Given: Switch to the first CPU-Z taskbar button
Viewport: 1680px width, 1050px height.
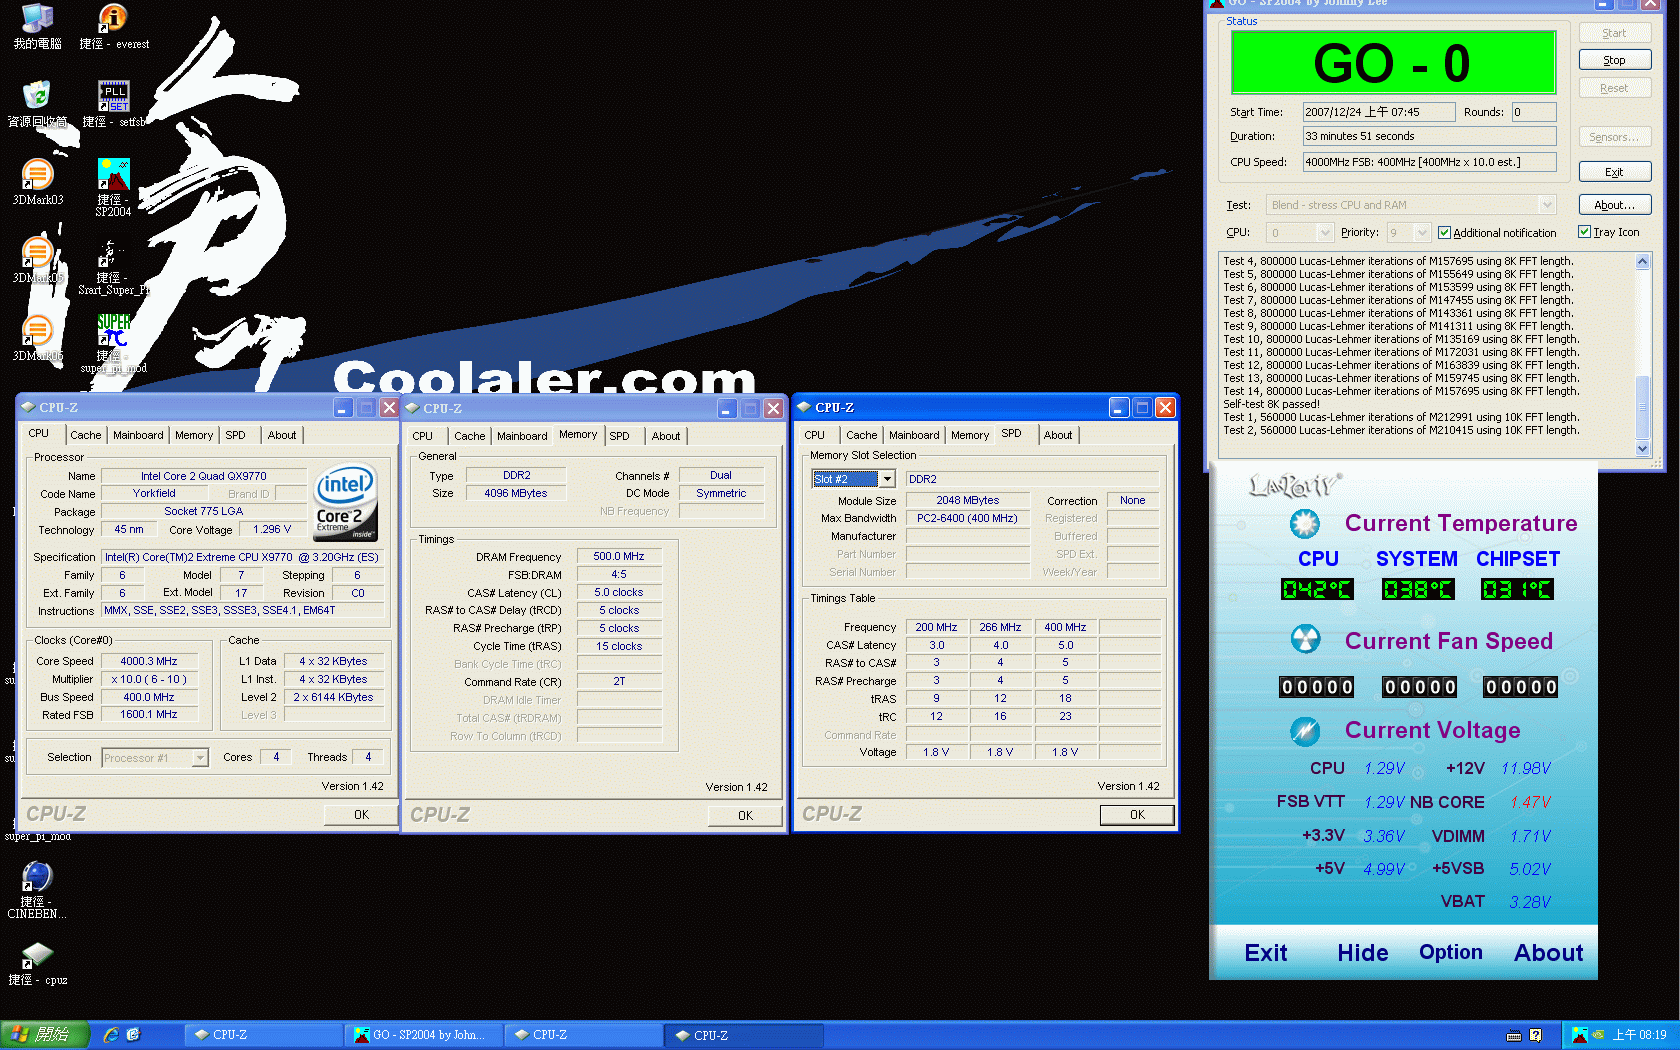Looking at the screenshot, I should tap(263, 1035).
